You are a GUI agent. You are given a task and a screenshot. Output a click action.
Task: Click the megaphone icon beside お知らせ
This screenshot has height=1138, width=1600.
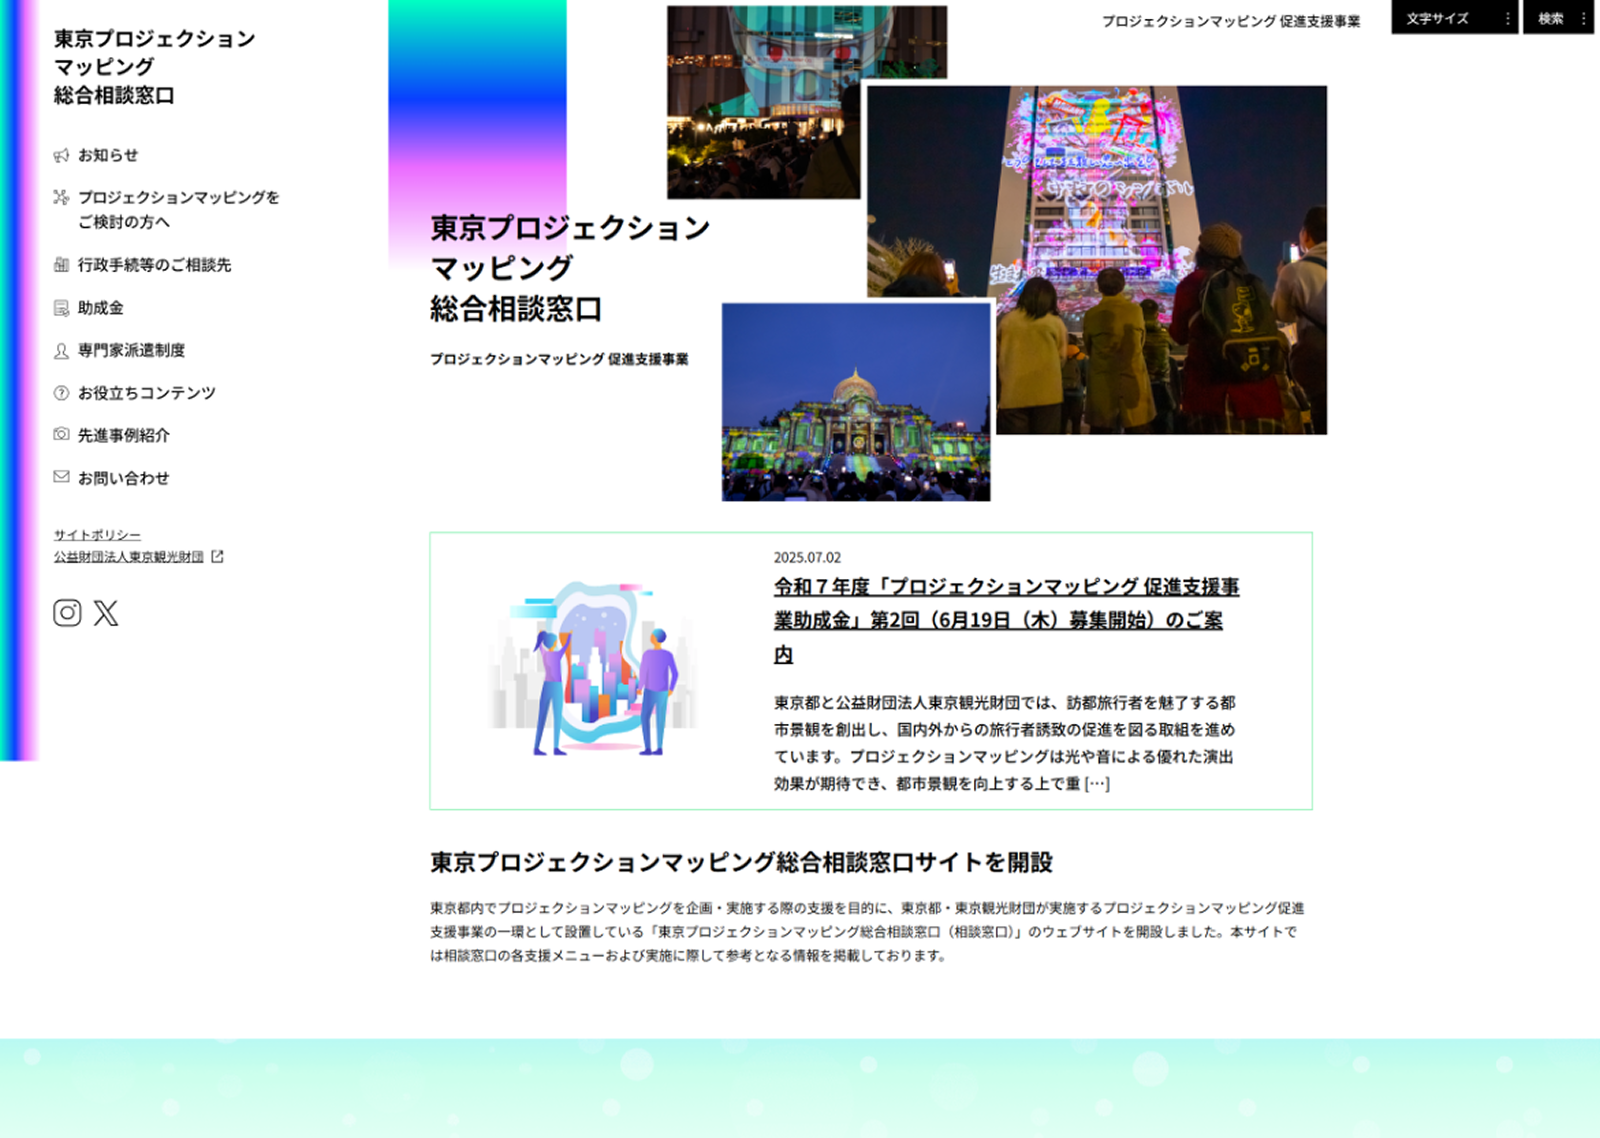click(x=61, y=155)
